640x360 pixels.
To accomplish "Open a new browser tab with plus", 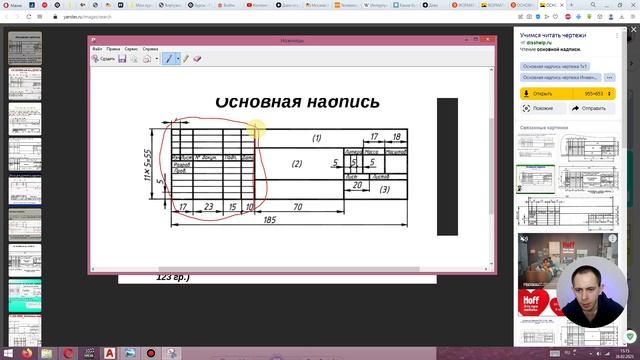I will pyautogui.click(x=571, y=5).
